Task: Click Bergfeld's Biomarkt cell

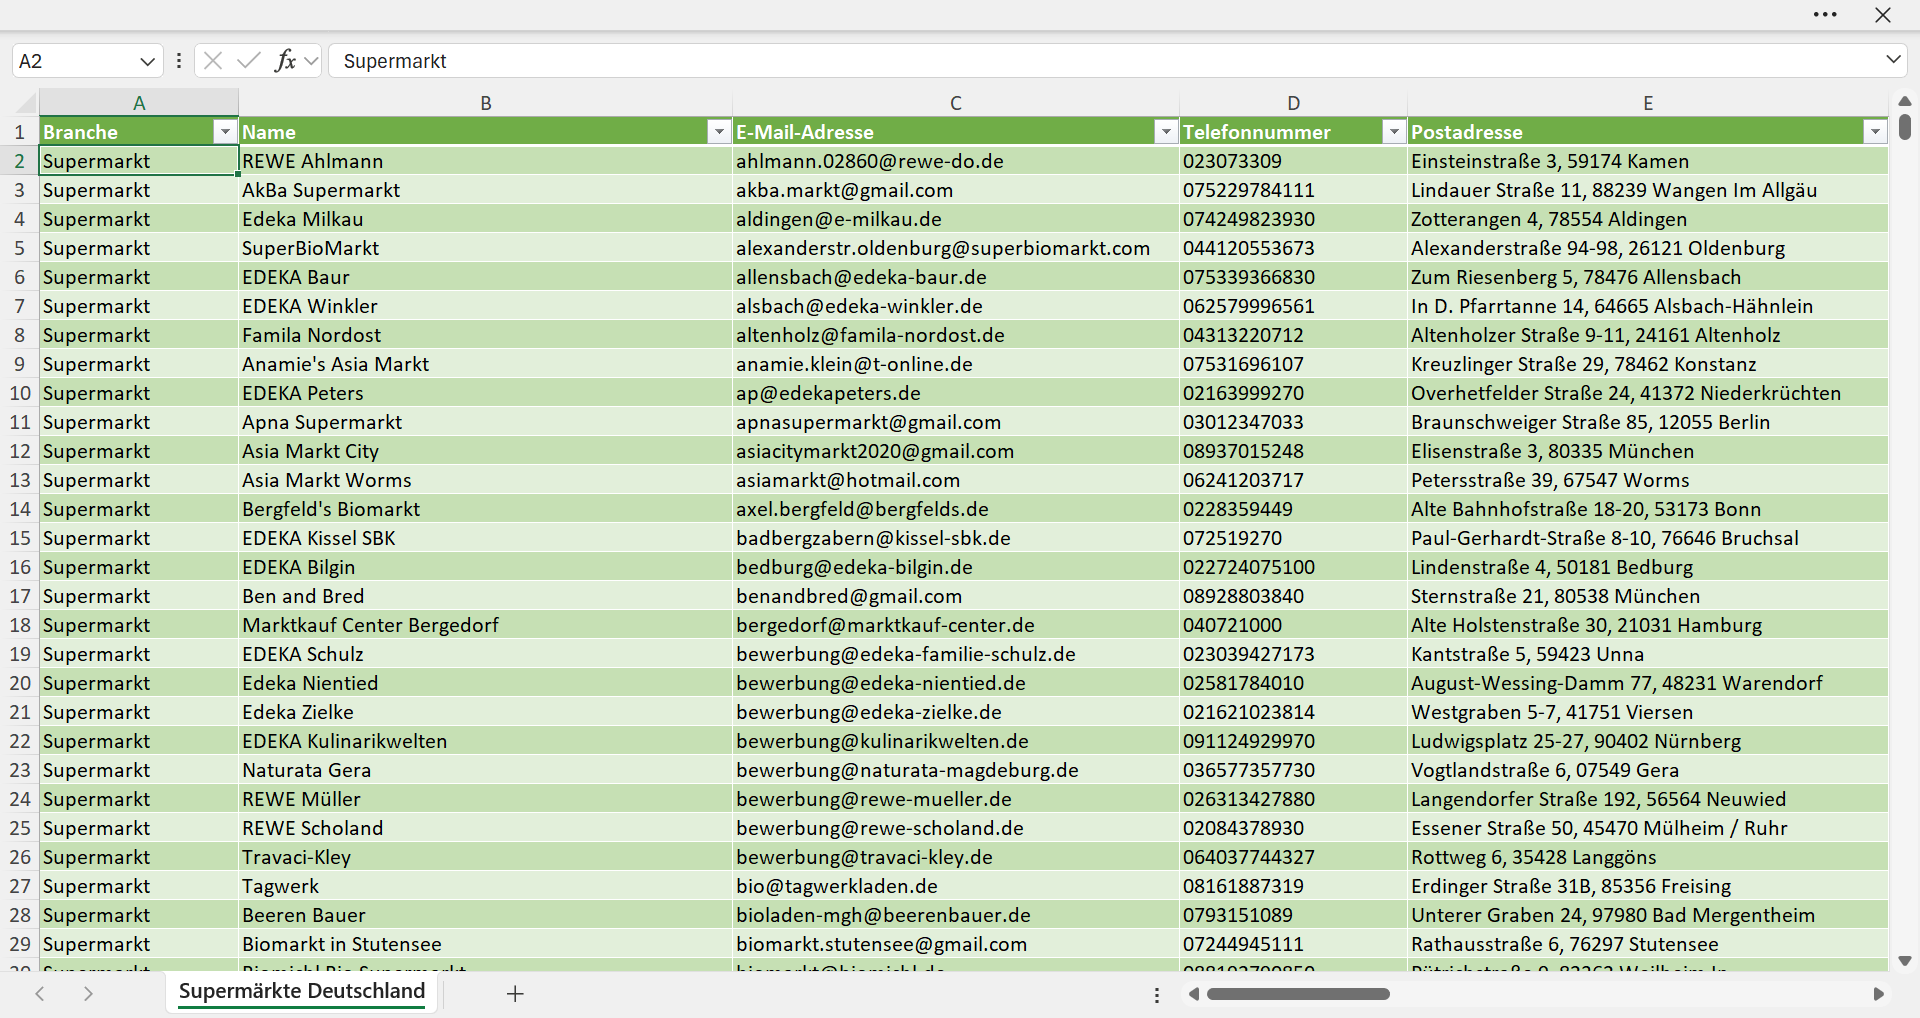Action: (x=486, y=509)
